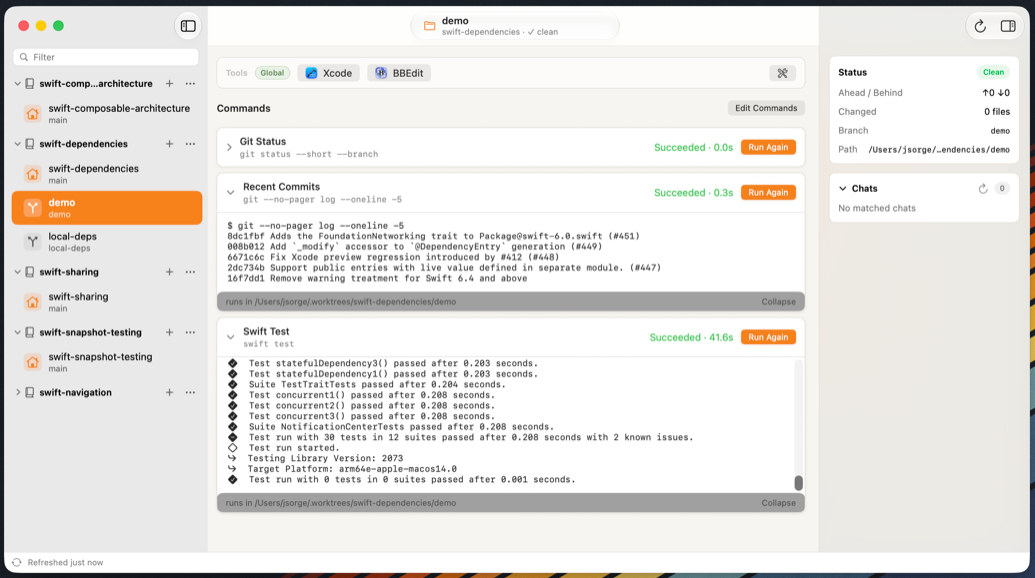Collapse the swift-comp...architecture repo group
The image size is (1035, 578).
pos(18,84)
